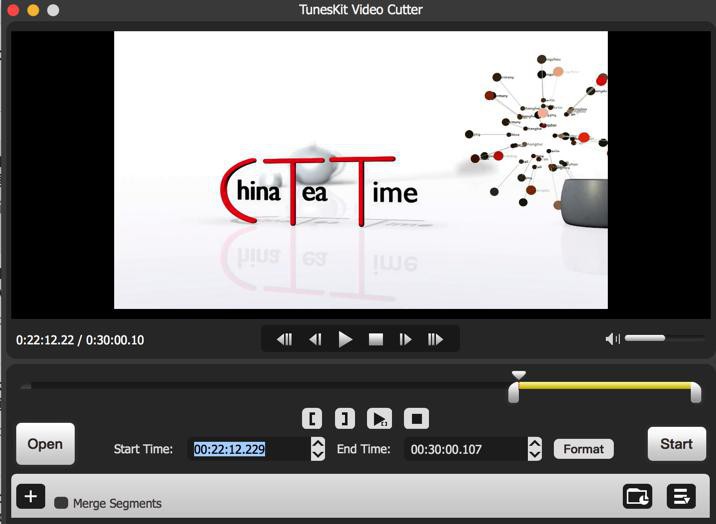Click the volume slider track

664,338
